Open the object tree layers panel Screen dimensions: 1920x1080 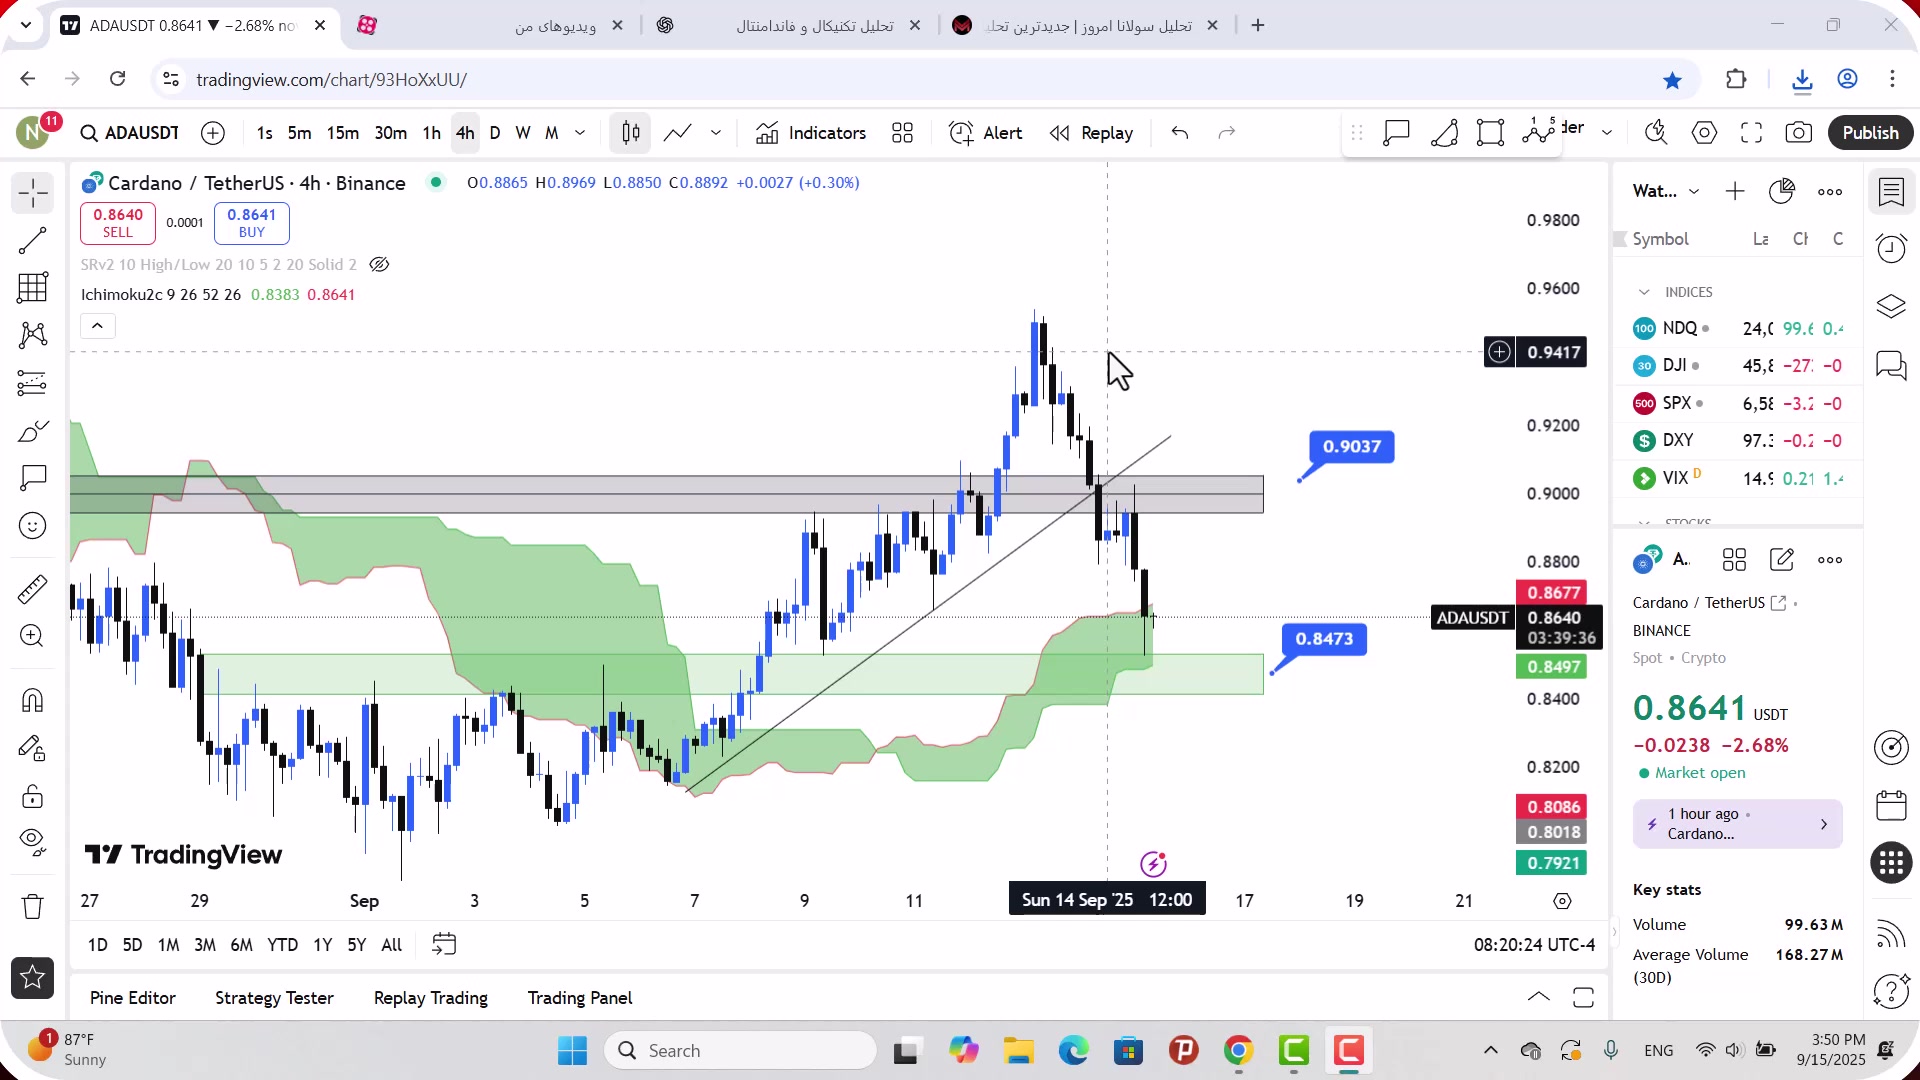click(x=1891, y=306)
